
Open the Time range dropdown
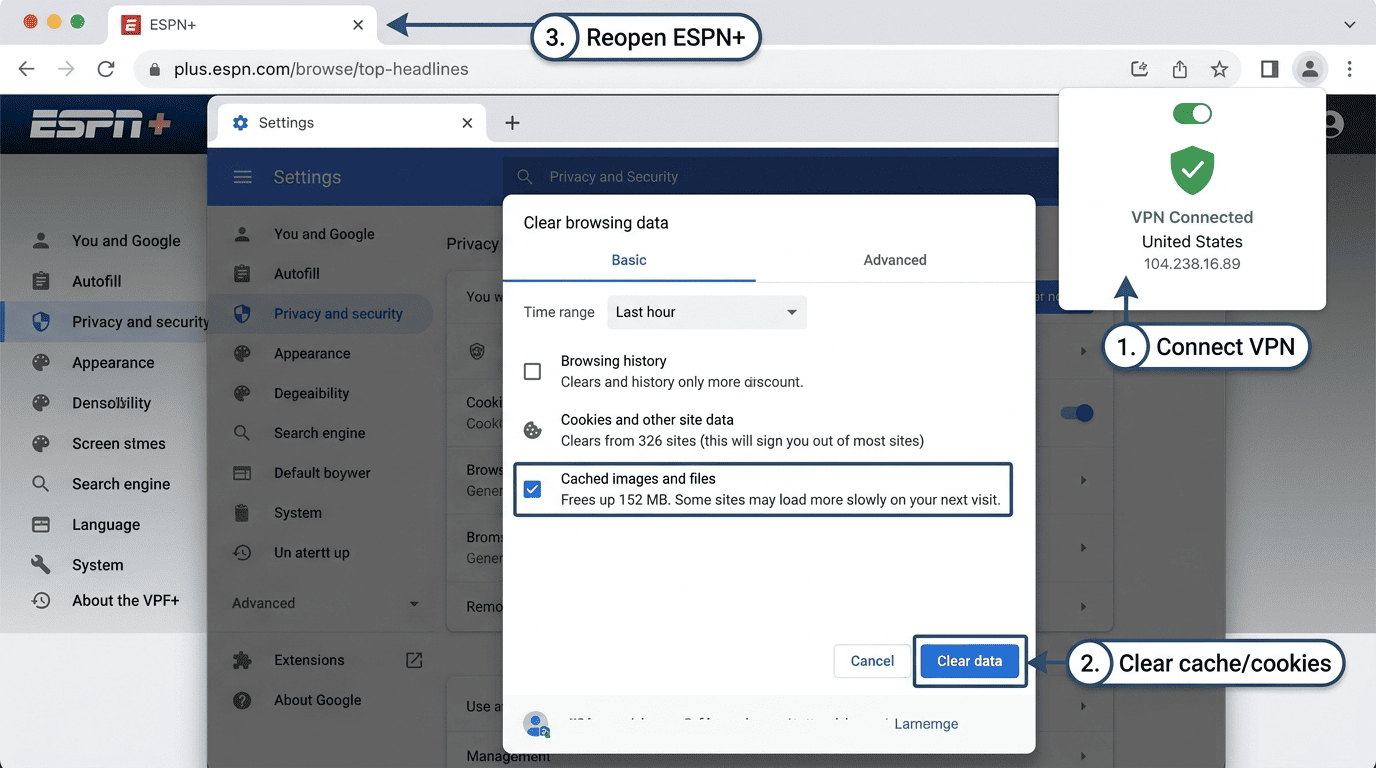pyautogui.click(x=707, y=312)
